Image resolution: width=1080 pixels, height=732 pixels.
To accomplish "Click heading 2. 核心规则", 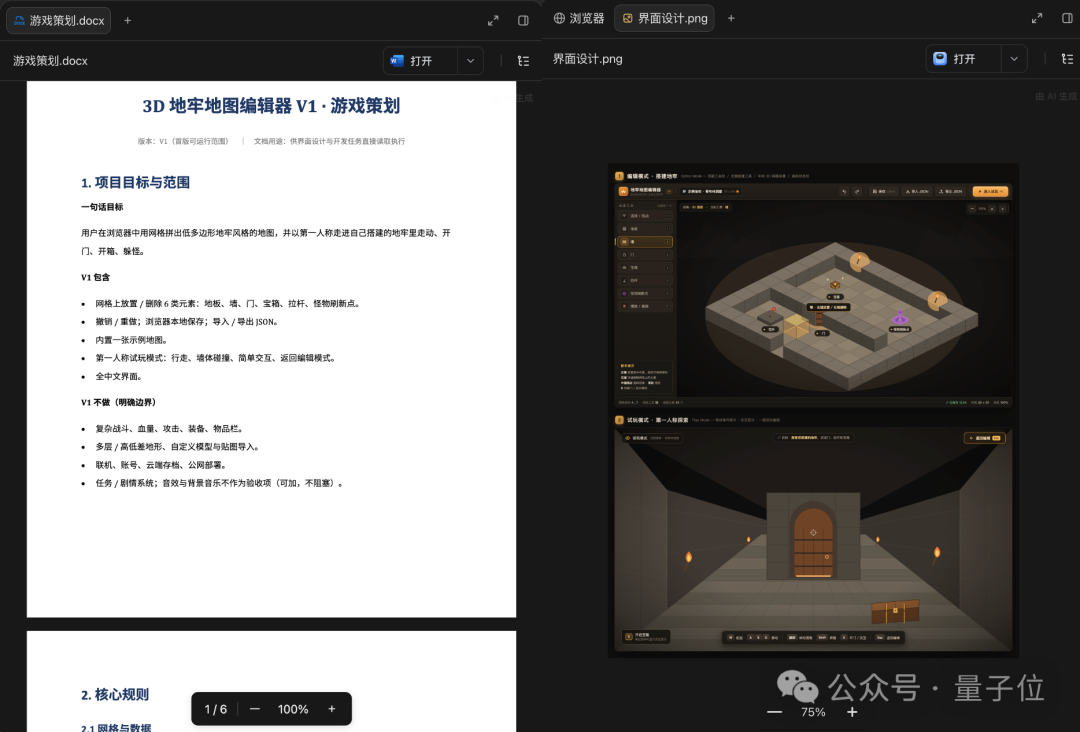I will [x=115, y=694].
